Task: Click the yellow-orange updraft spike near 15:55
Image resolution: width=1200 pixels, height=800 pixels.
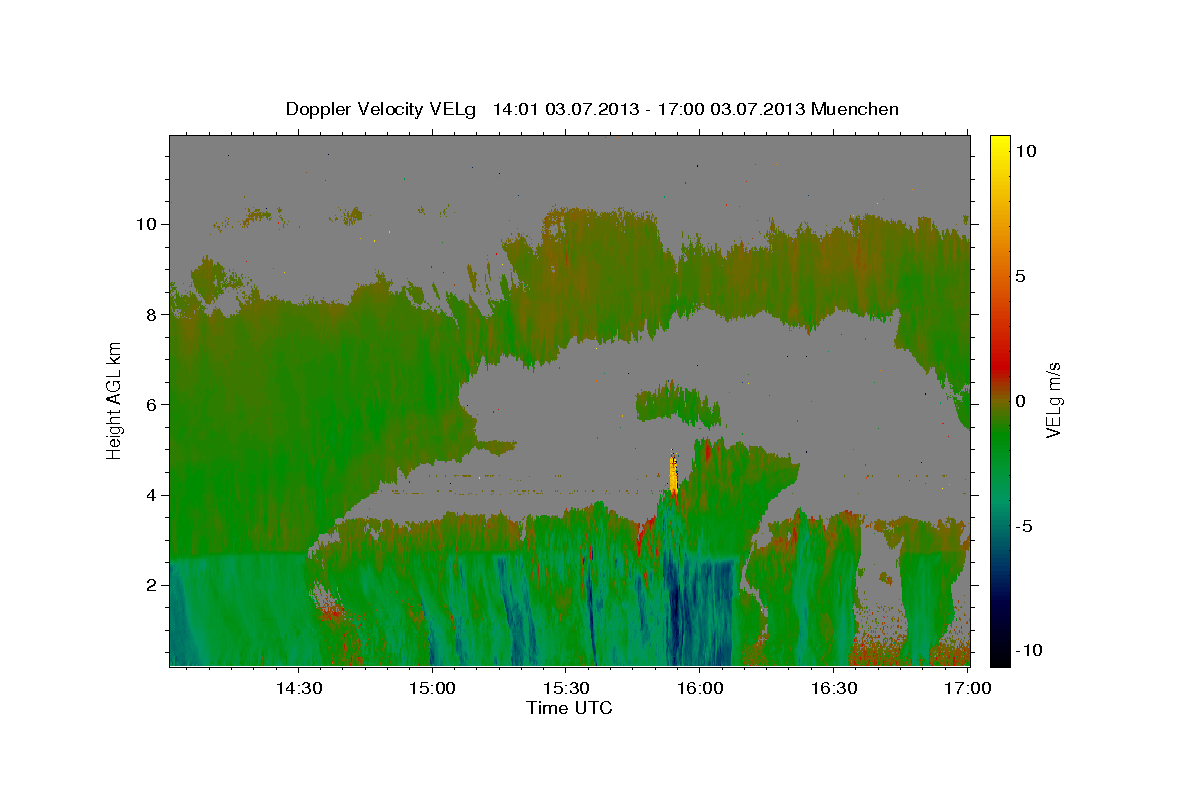Action: pos(673,475)
